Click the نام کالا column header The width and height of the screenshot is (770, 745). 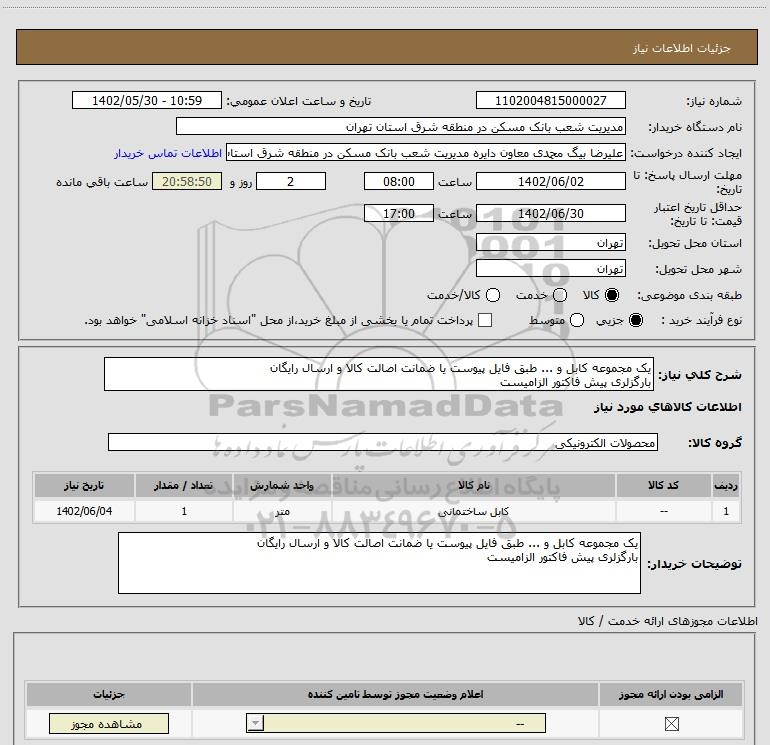pyautogui.click(x=474, y=485)
